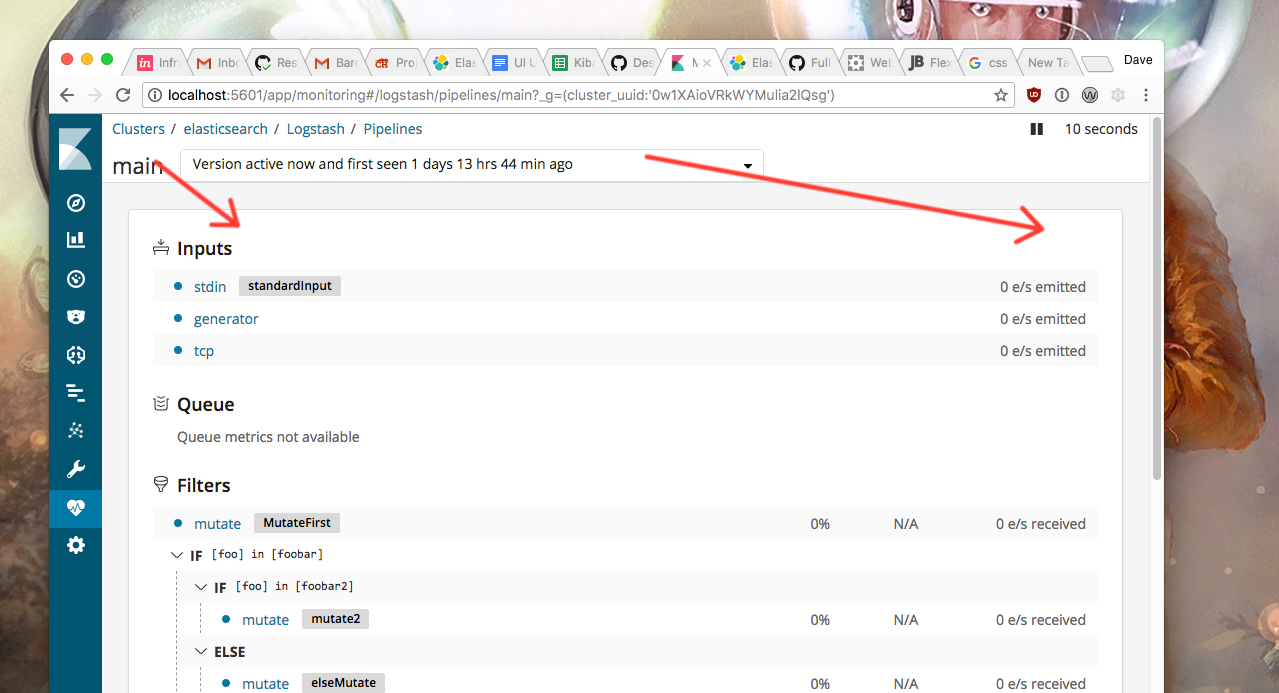Switch to the 'Kiba' Google Sheets tab

click(573, 62)
